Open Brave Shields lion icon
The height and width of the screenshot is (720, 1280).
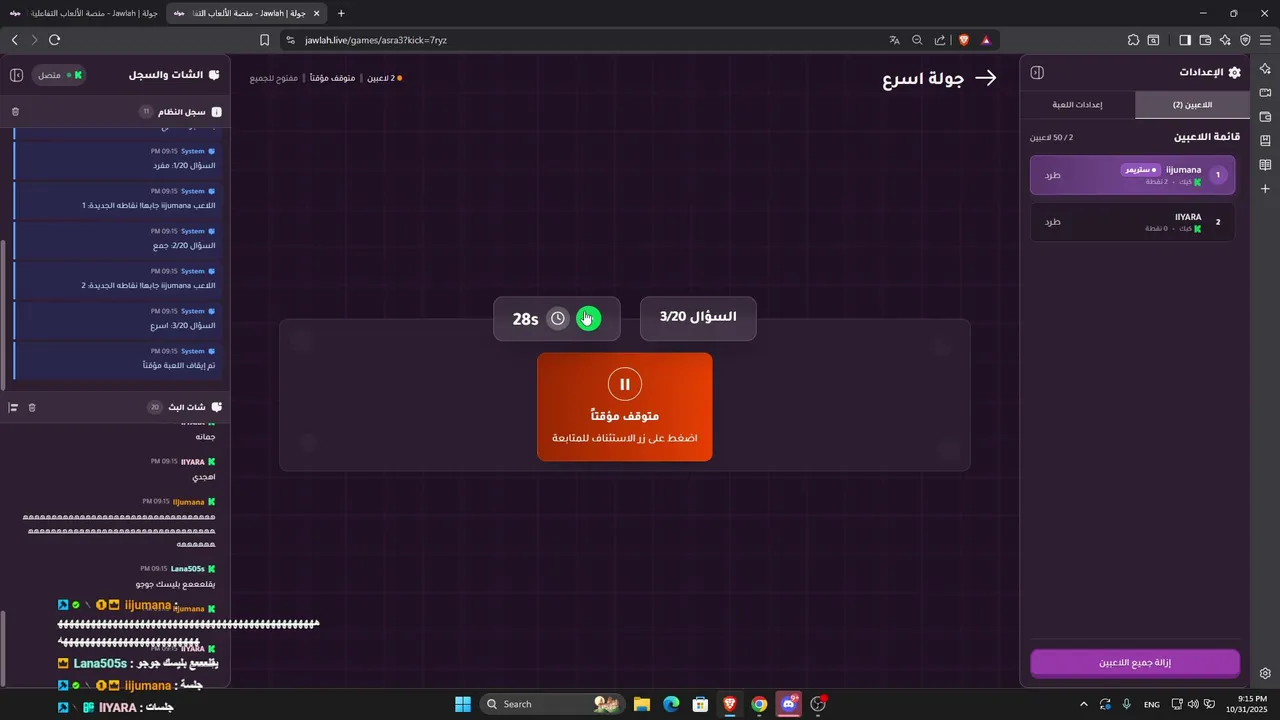point(964,40)
